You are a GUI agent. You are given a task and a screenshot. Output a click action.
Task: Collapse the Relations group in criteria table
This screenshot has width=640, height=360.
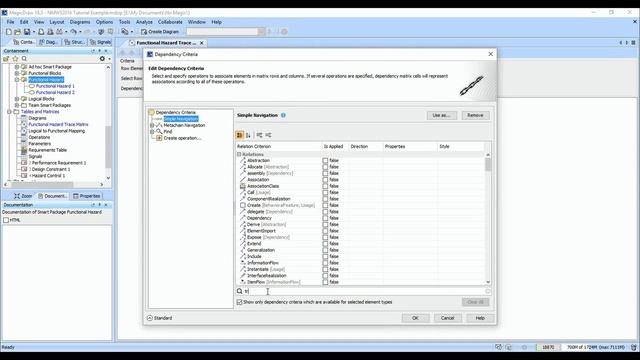coord(239,154)
